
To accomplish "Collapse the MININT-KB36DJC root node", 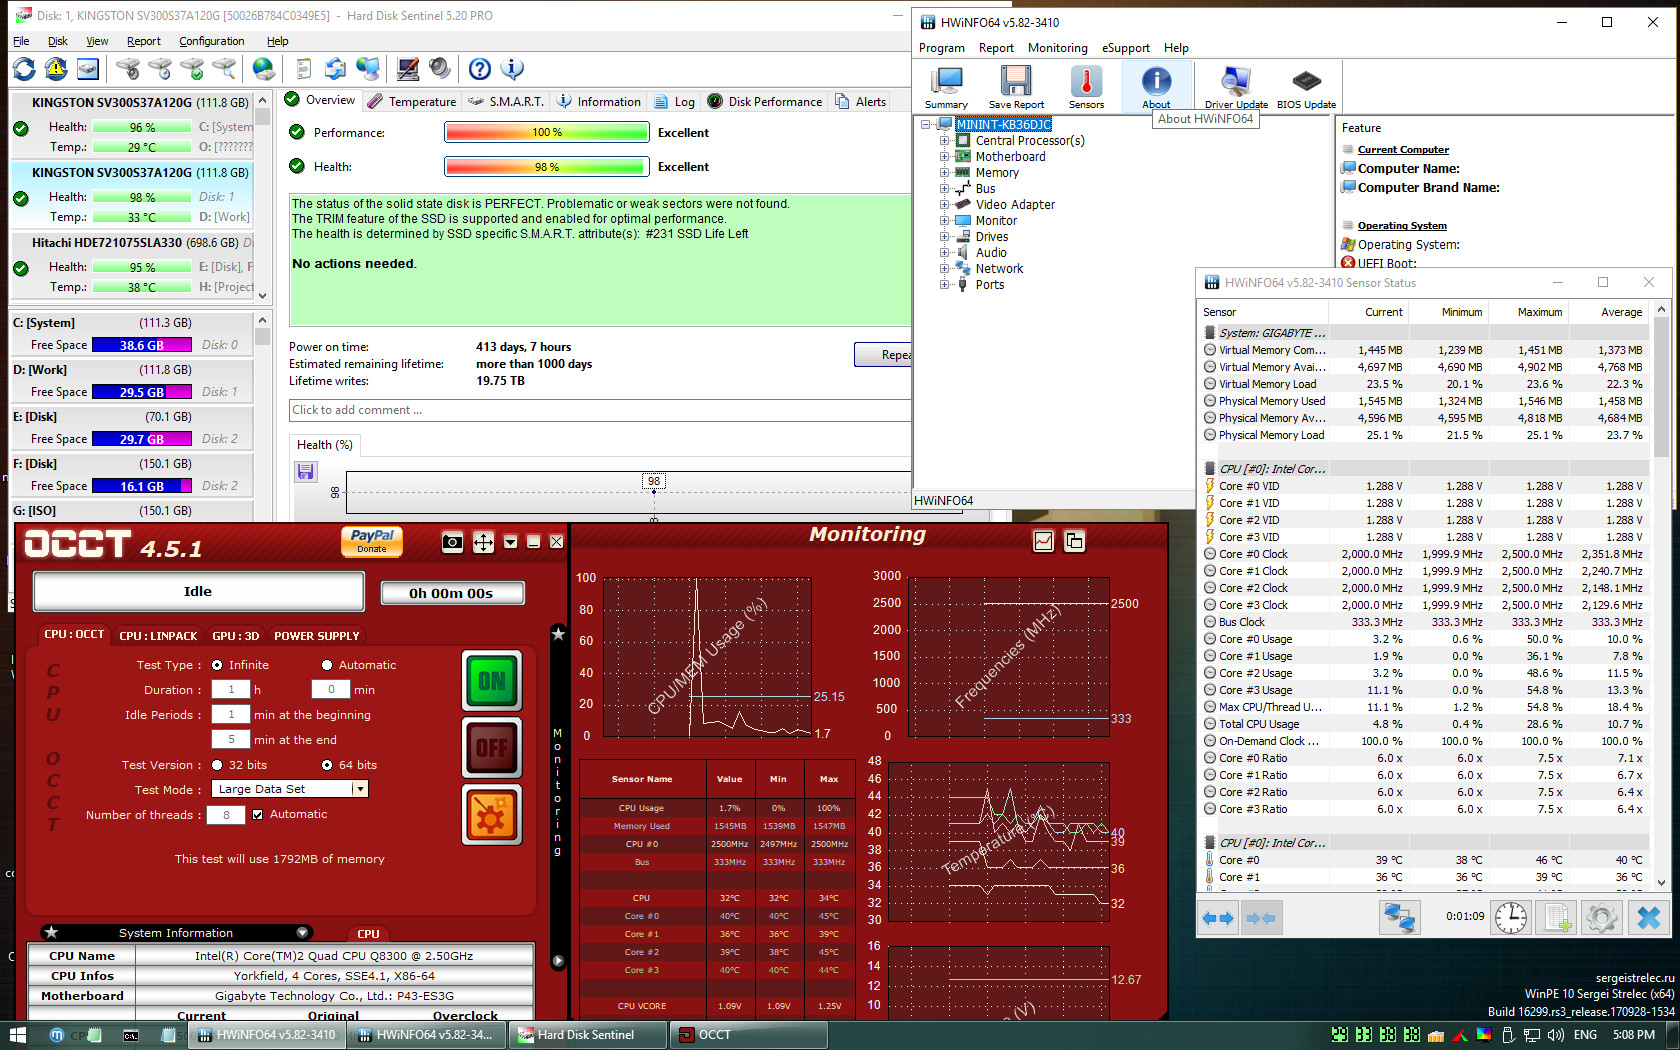I will [926, 125].
